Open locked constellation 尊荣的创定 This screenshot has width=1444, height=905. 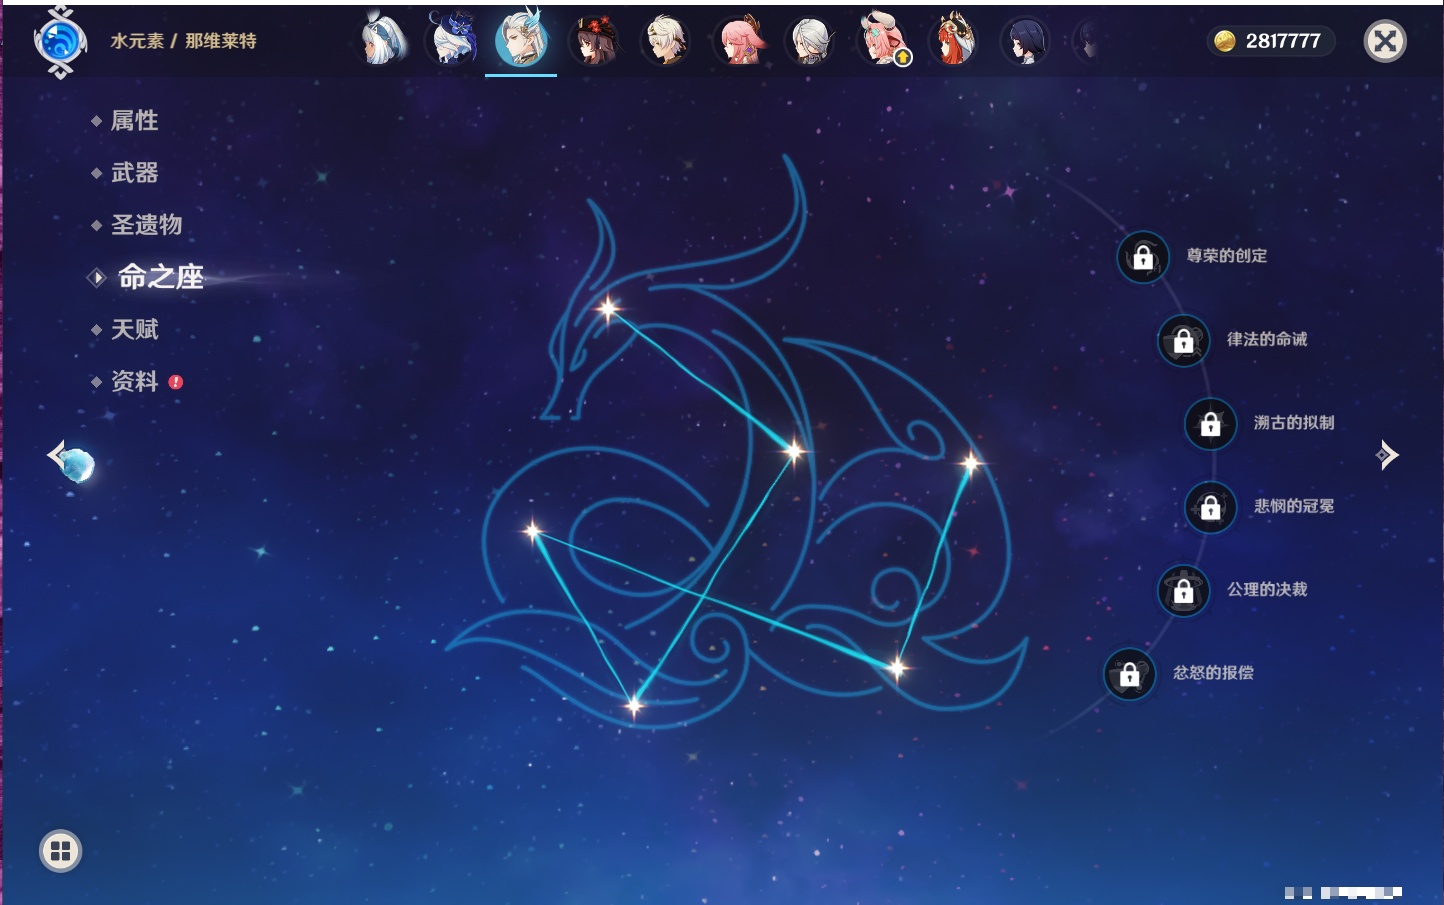pyautogui.click(x=1143, y=257)
